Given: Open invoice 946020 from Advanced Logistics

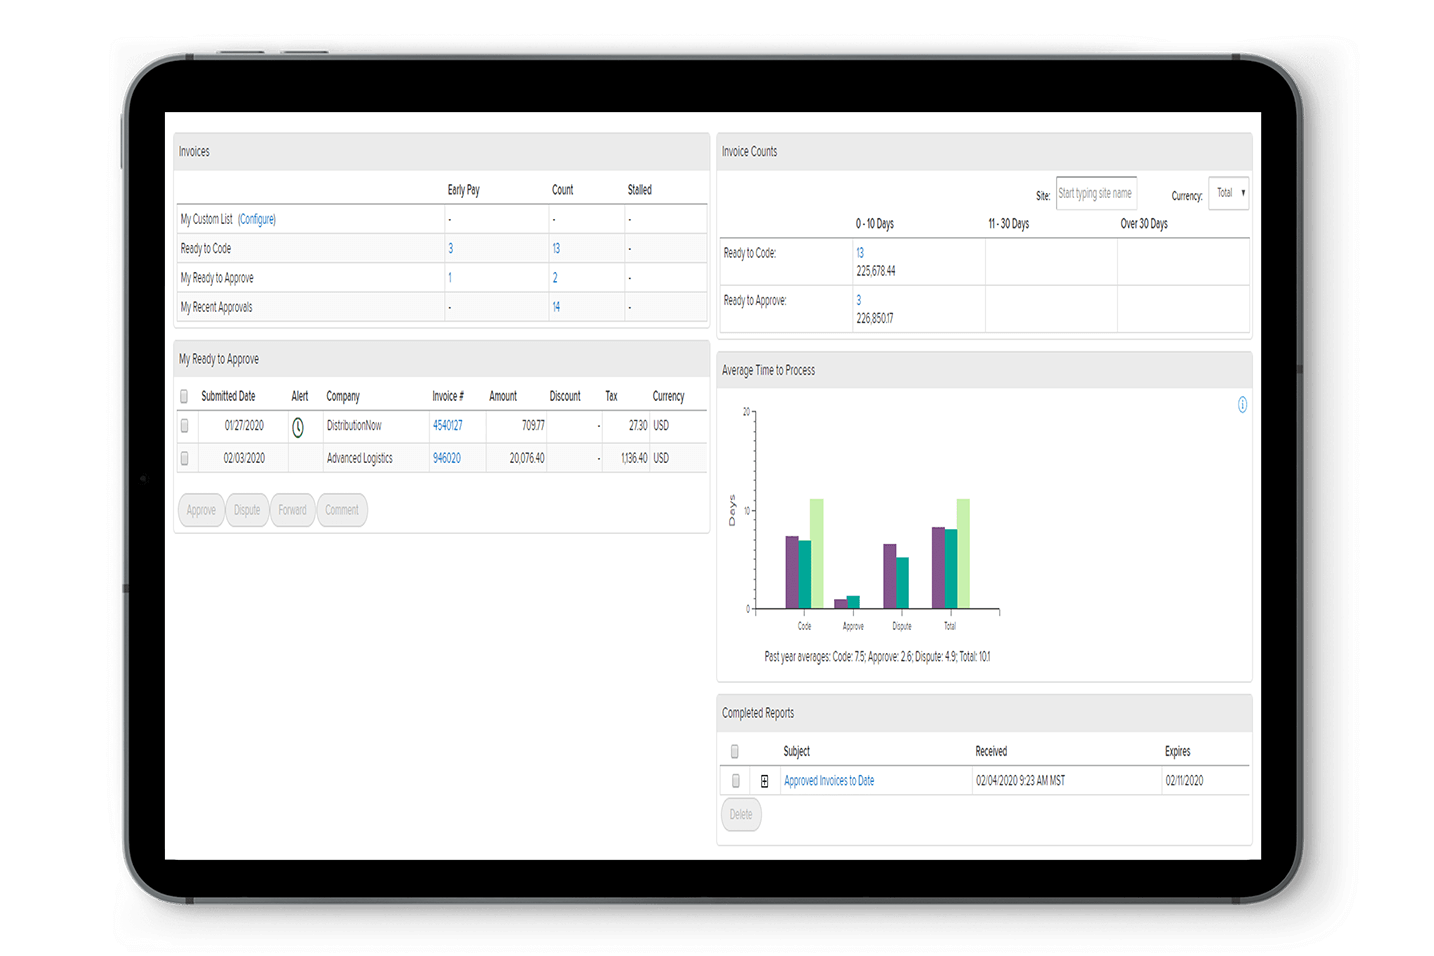Looking at the screenshot, I should pyautogui.click(x=446, y=458).
